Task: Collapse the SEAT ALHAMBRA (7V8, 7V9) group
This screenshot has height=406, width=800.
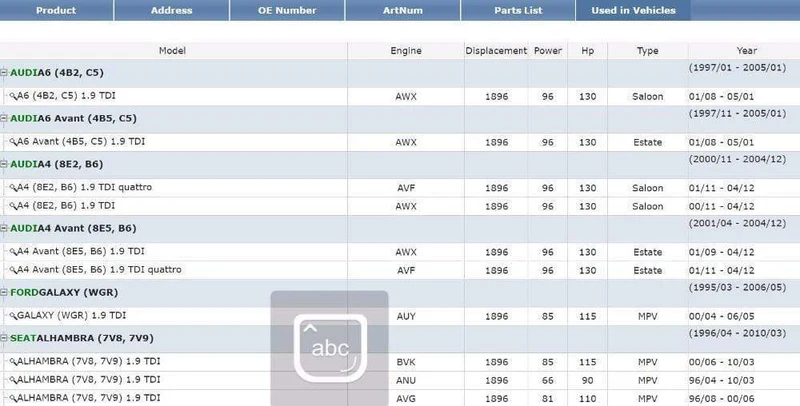Action: coord(4,338)
